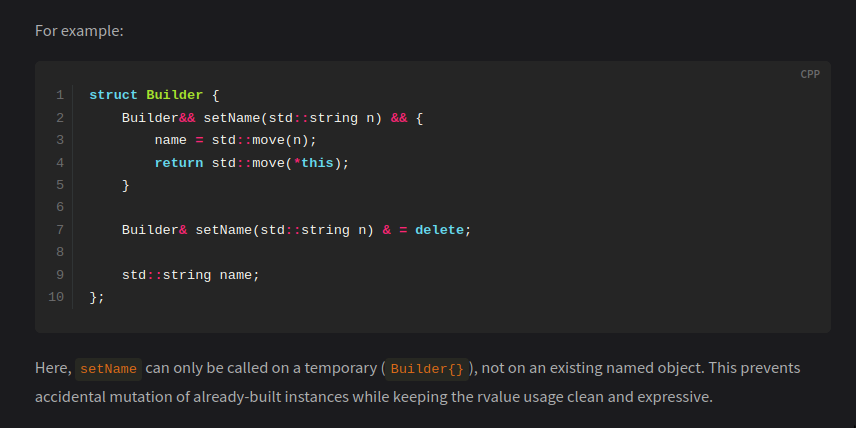Click line number 2 in gutter
Viewport: 856px width, 428px height.
60,118
